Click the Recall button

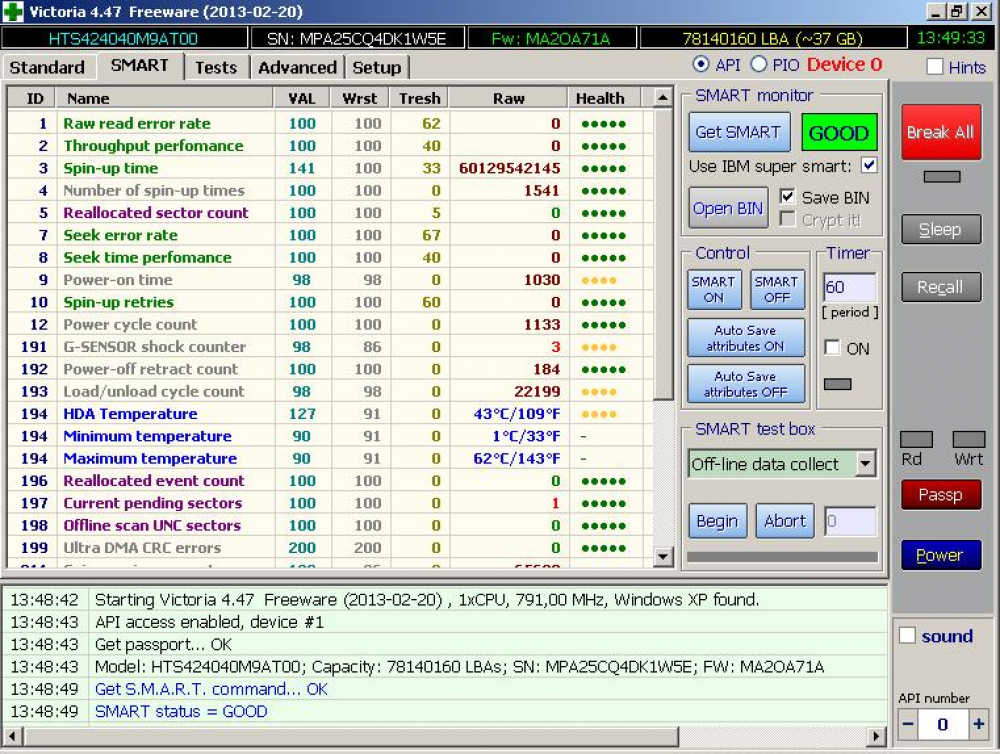point(941,287)
